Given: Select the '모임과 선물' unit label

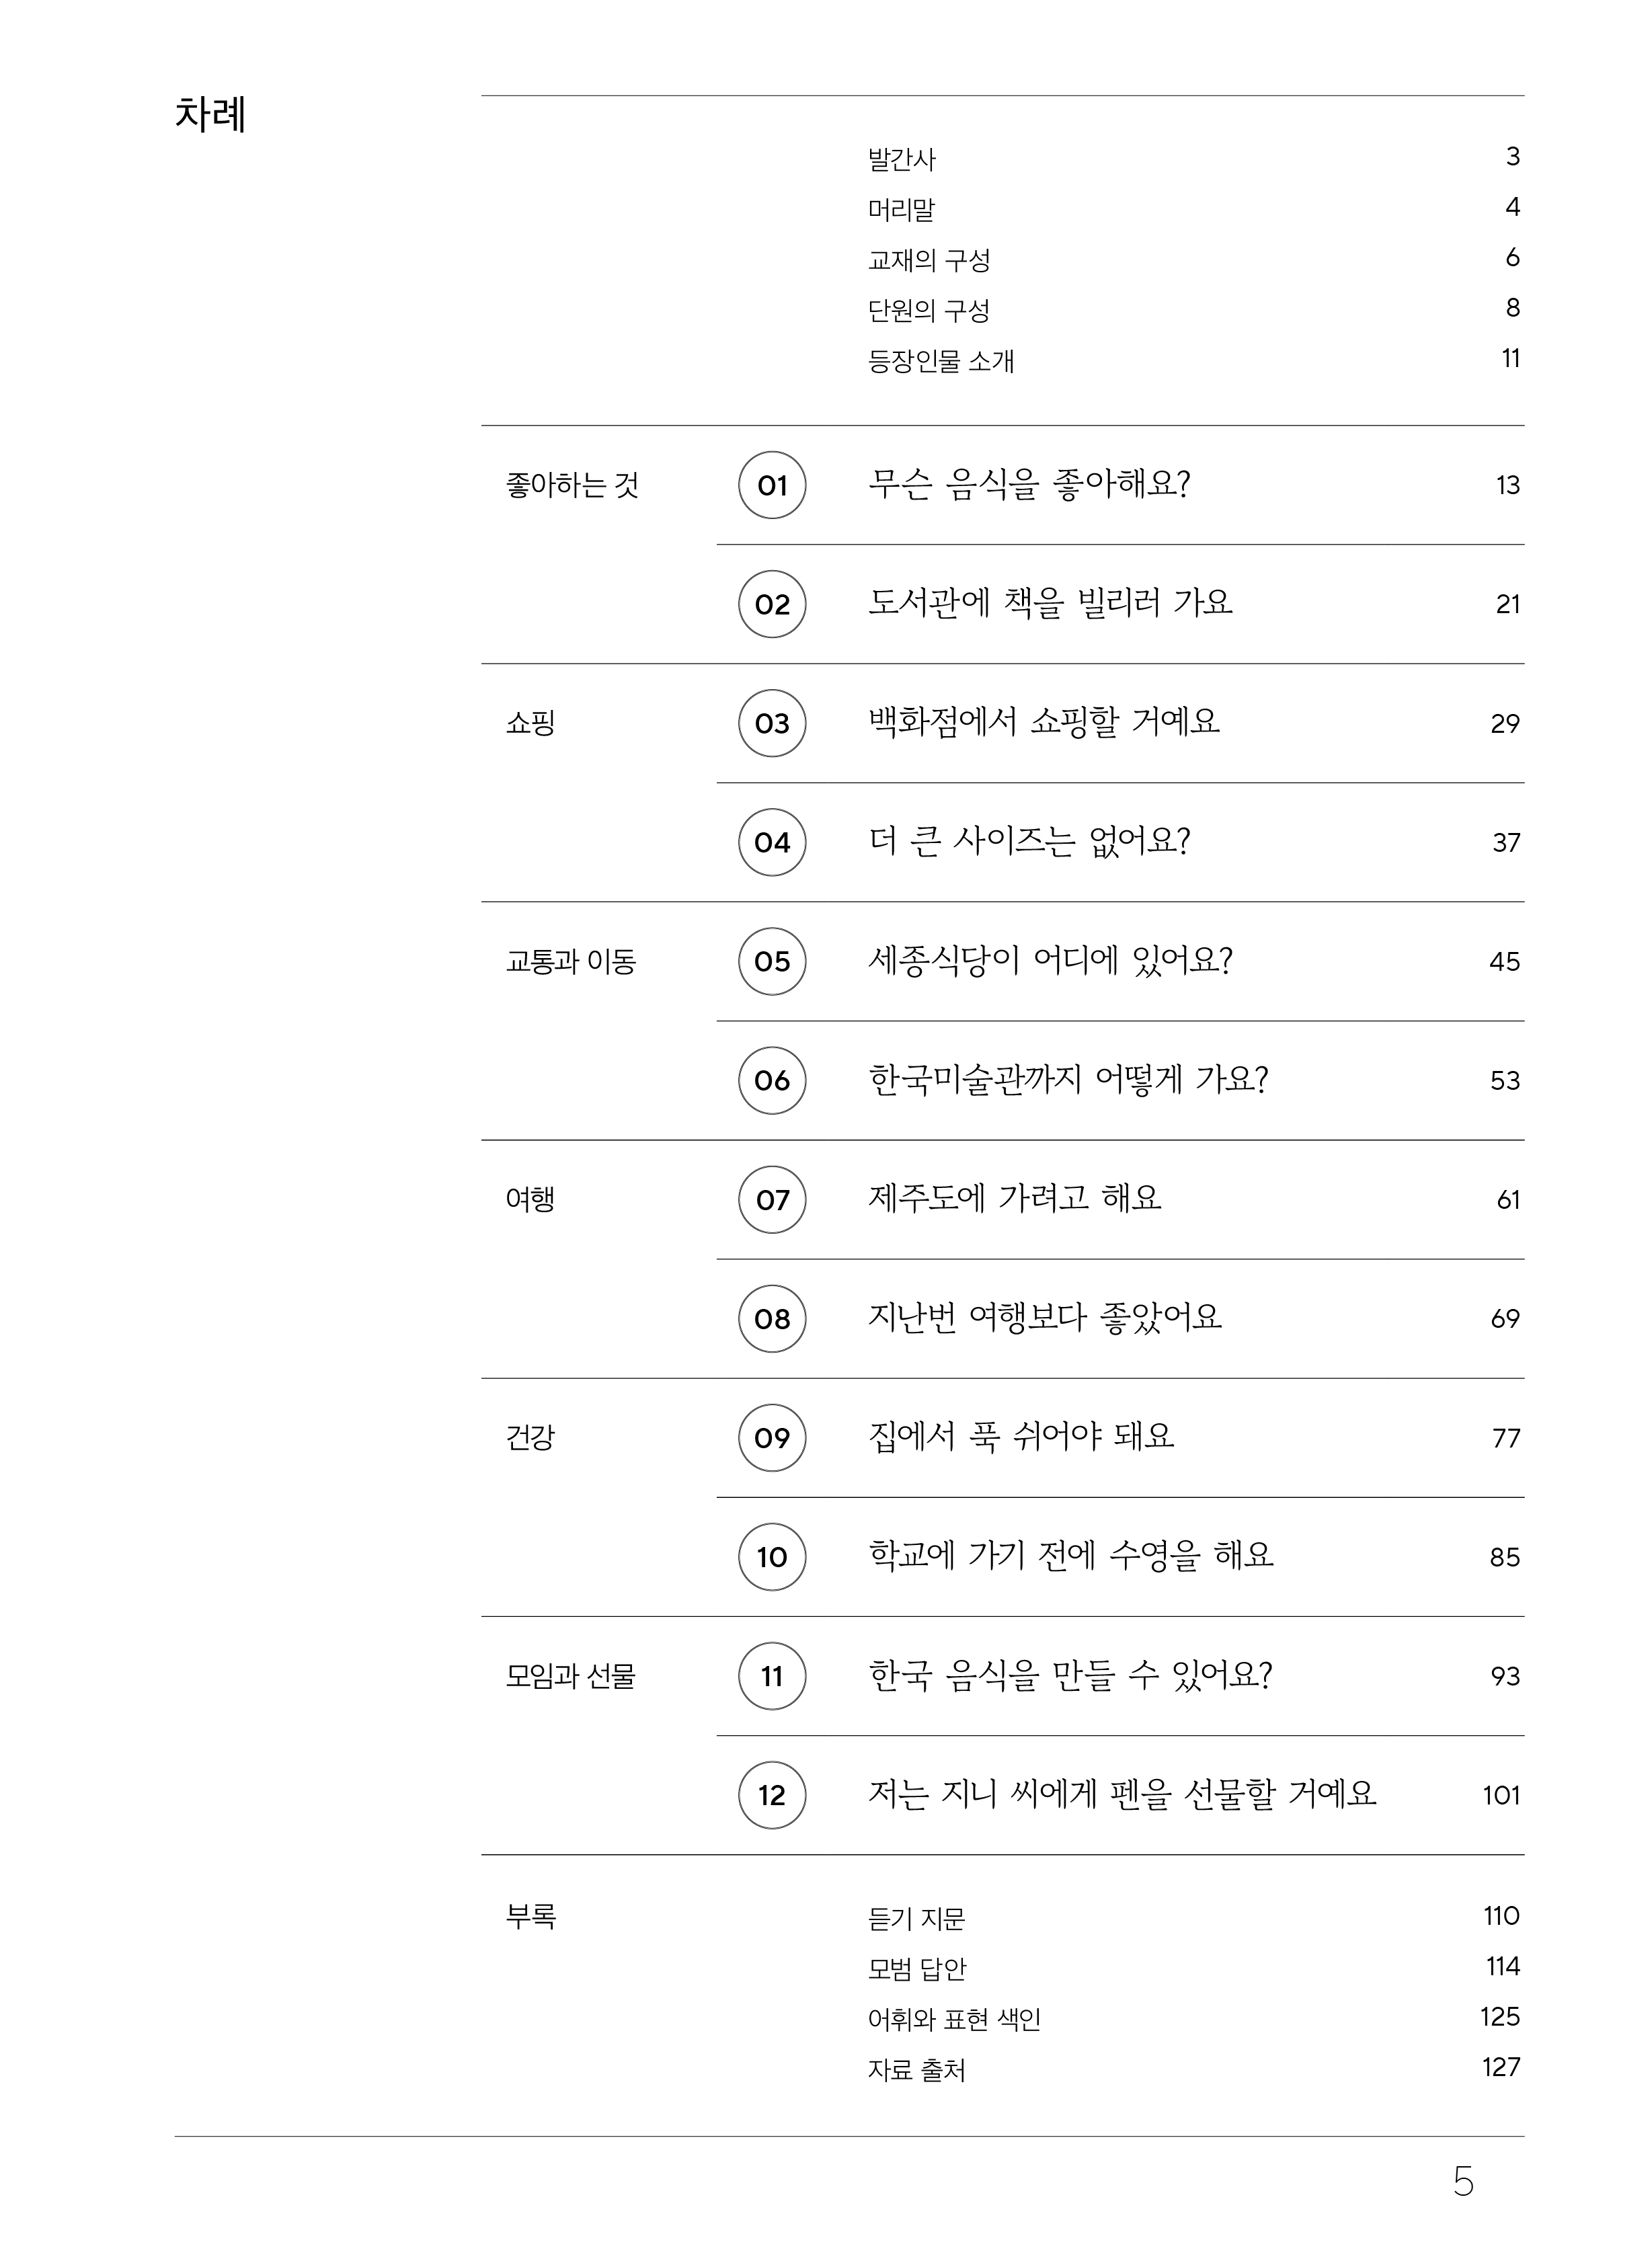Looking at the screenshot, I should 571,1676.
